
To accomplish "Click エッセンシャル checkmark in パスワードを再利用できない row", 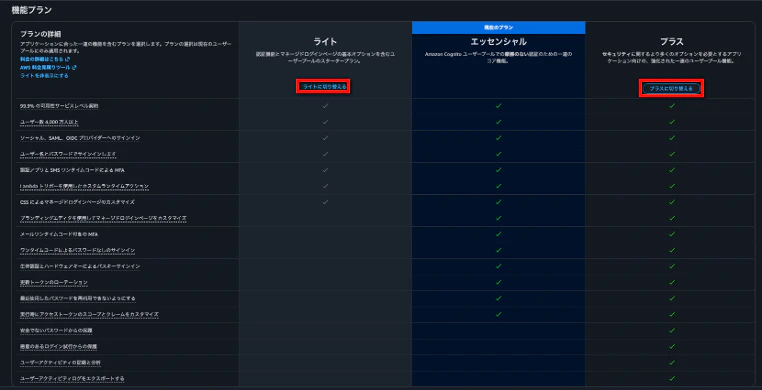I will pos(498,298).
